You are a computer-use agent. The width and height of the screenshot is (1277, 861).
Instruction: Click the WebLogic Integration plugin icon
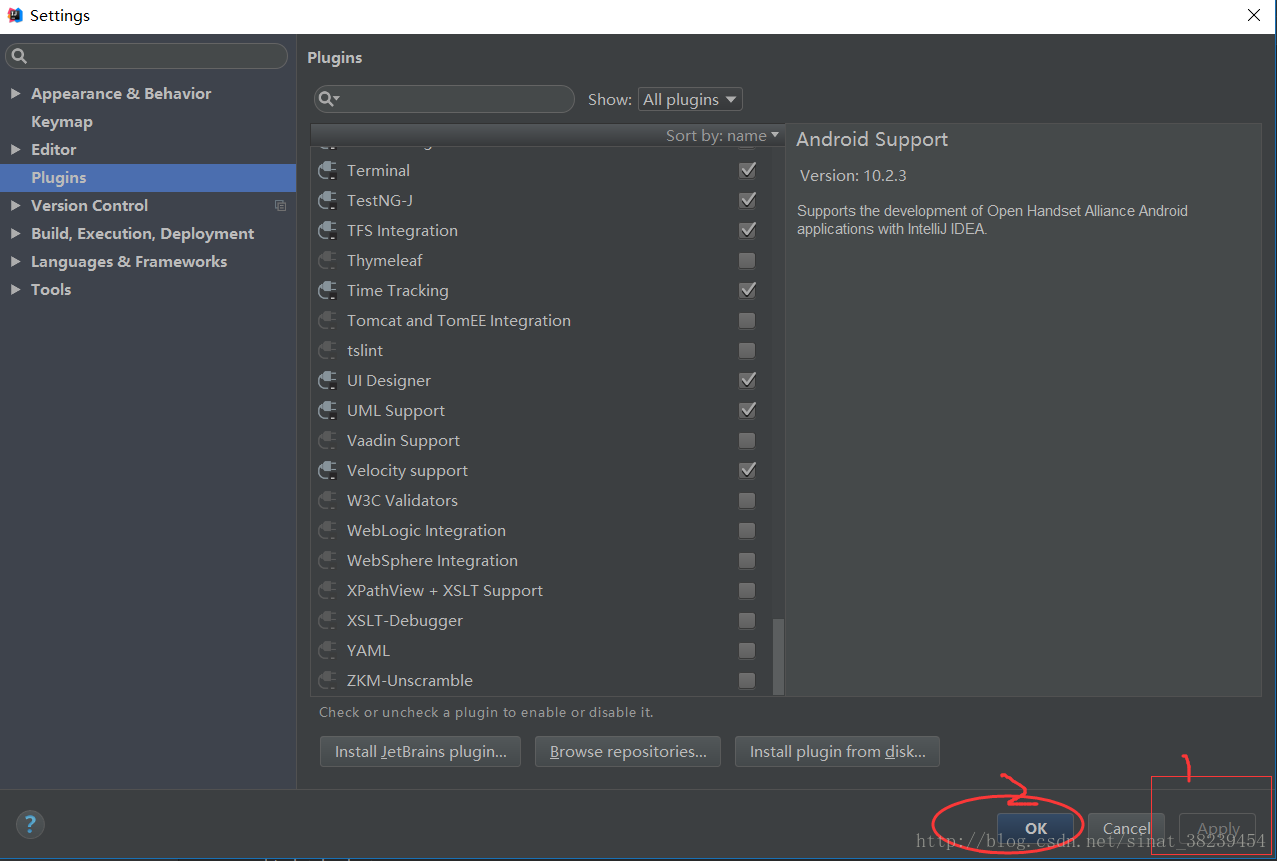pos(327,531)
